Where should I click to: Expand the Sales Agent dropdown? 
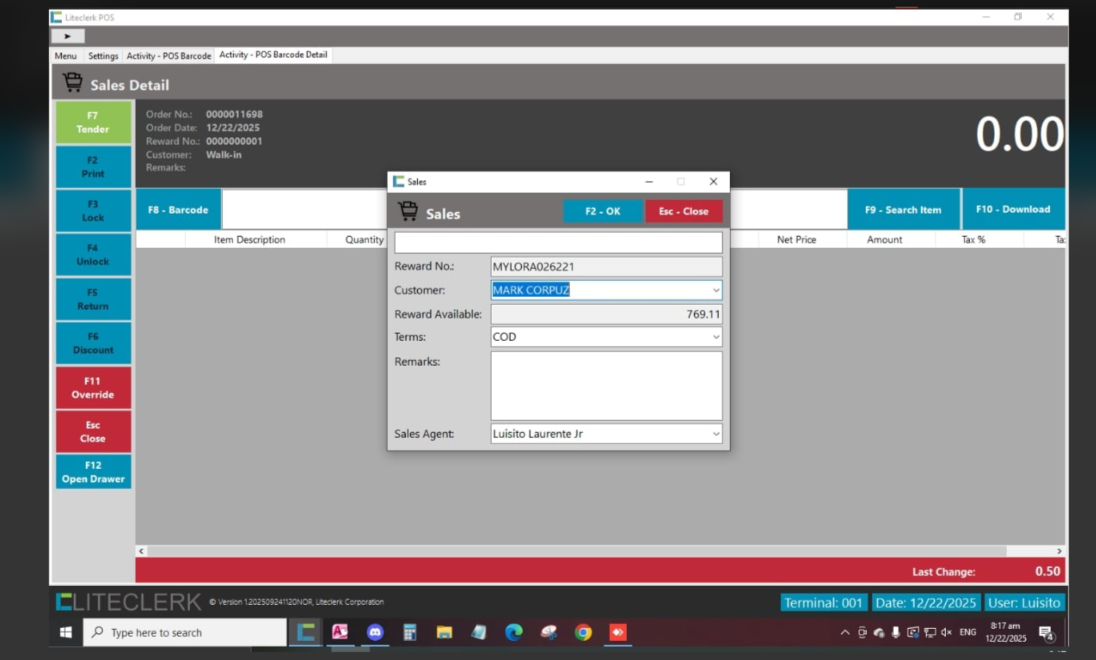(716, 434)
